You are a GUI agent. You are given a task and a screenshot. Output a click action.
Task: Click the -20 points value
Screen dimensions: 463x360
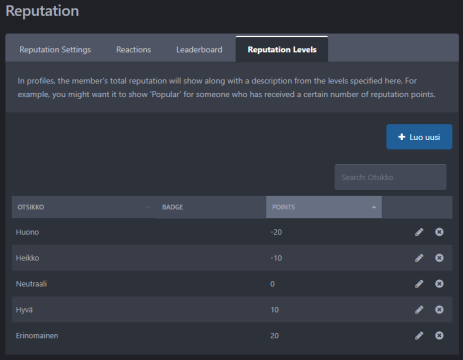[276, 232]
